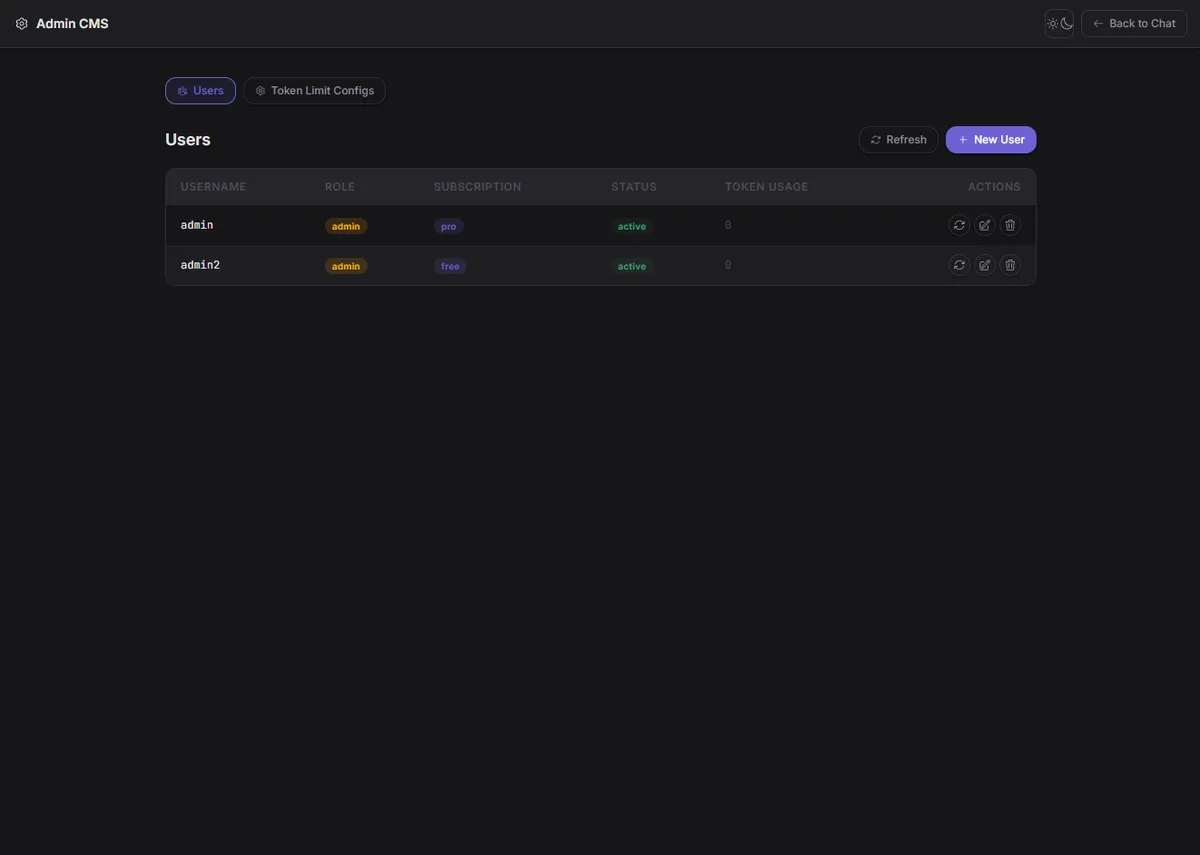Switch to the Users tab
Screen dimensions: 1200x855
click(x=200, y=91)
